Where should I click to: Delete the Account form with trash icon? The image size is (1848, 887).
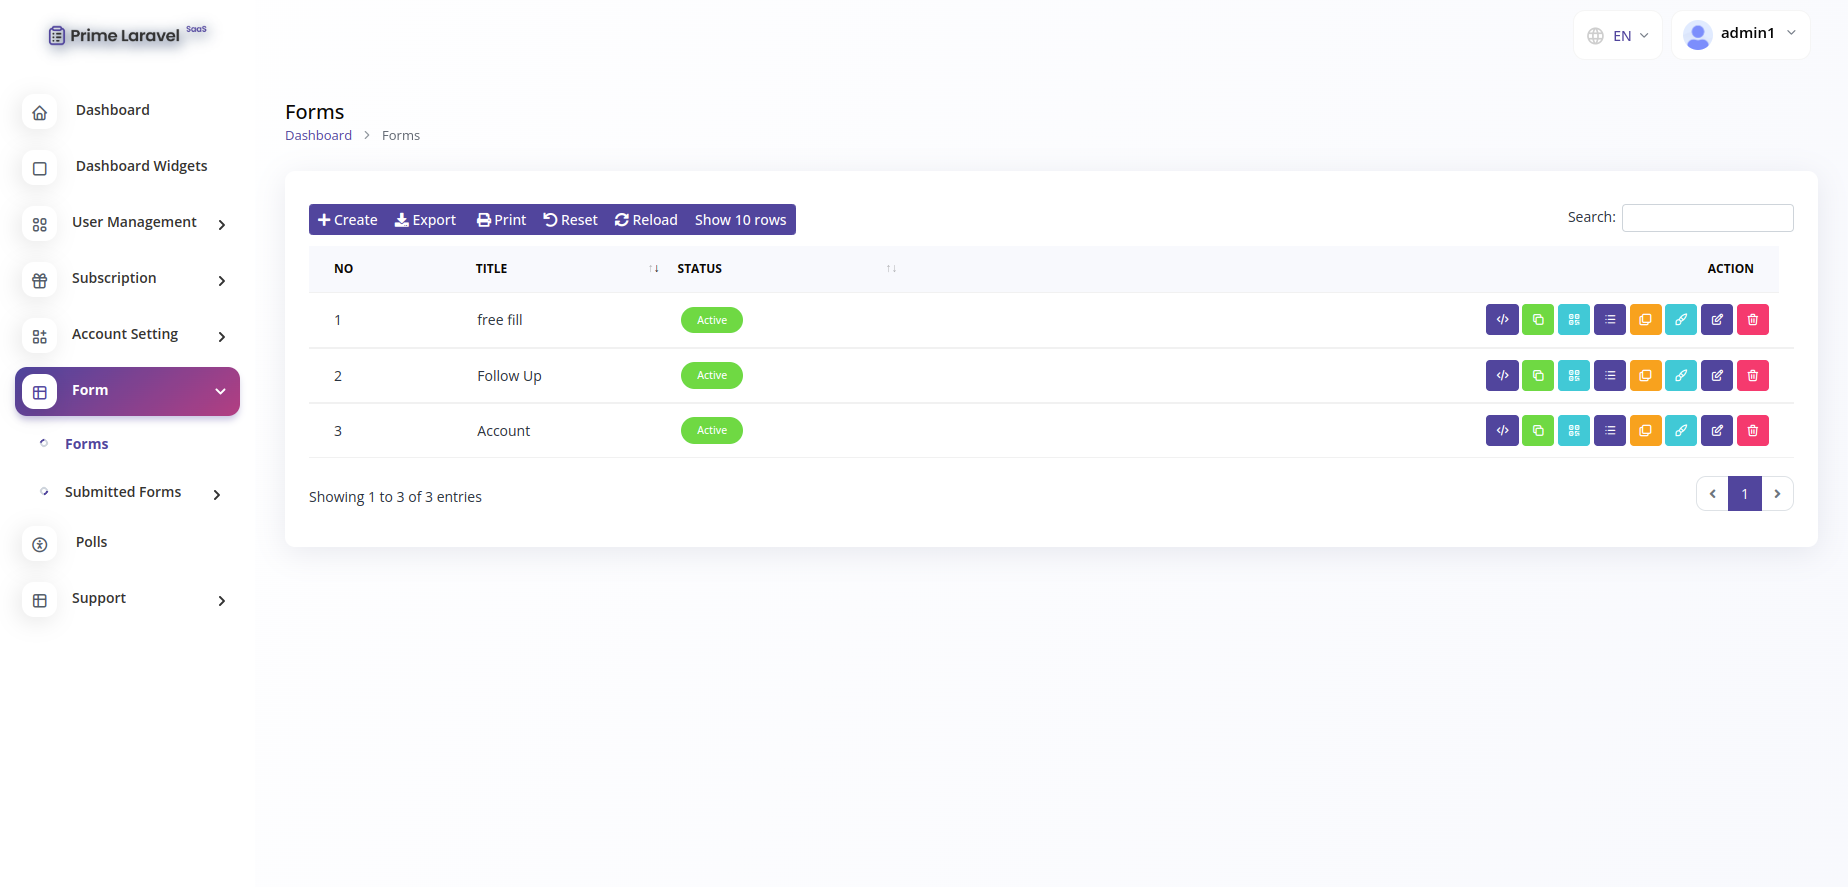click(1753, 431)
